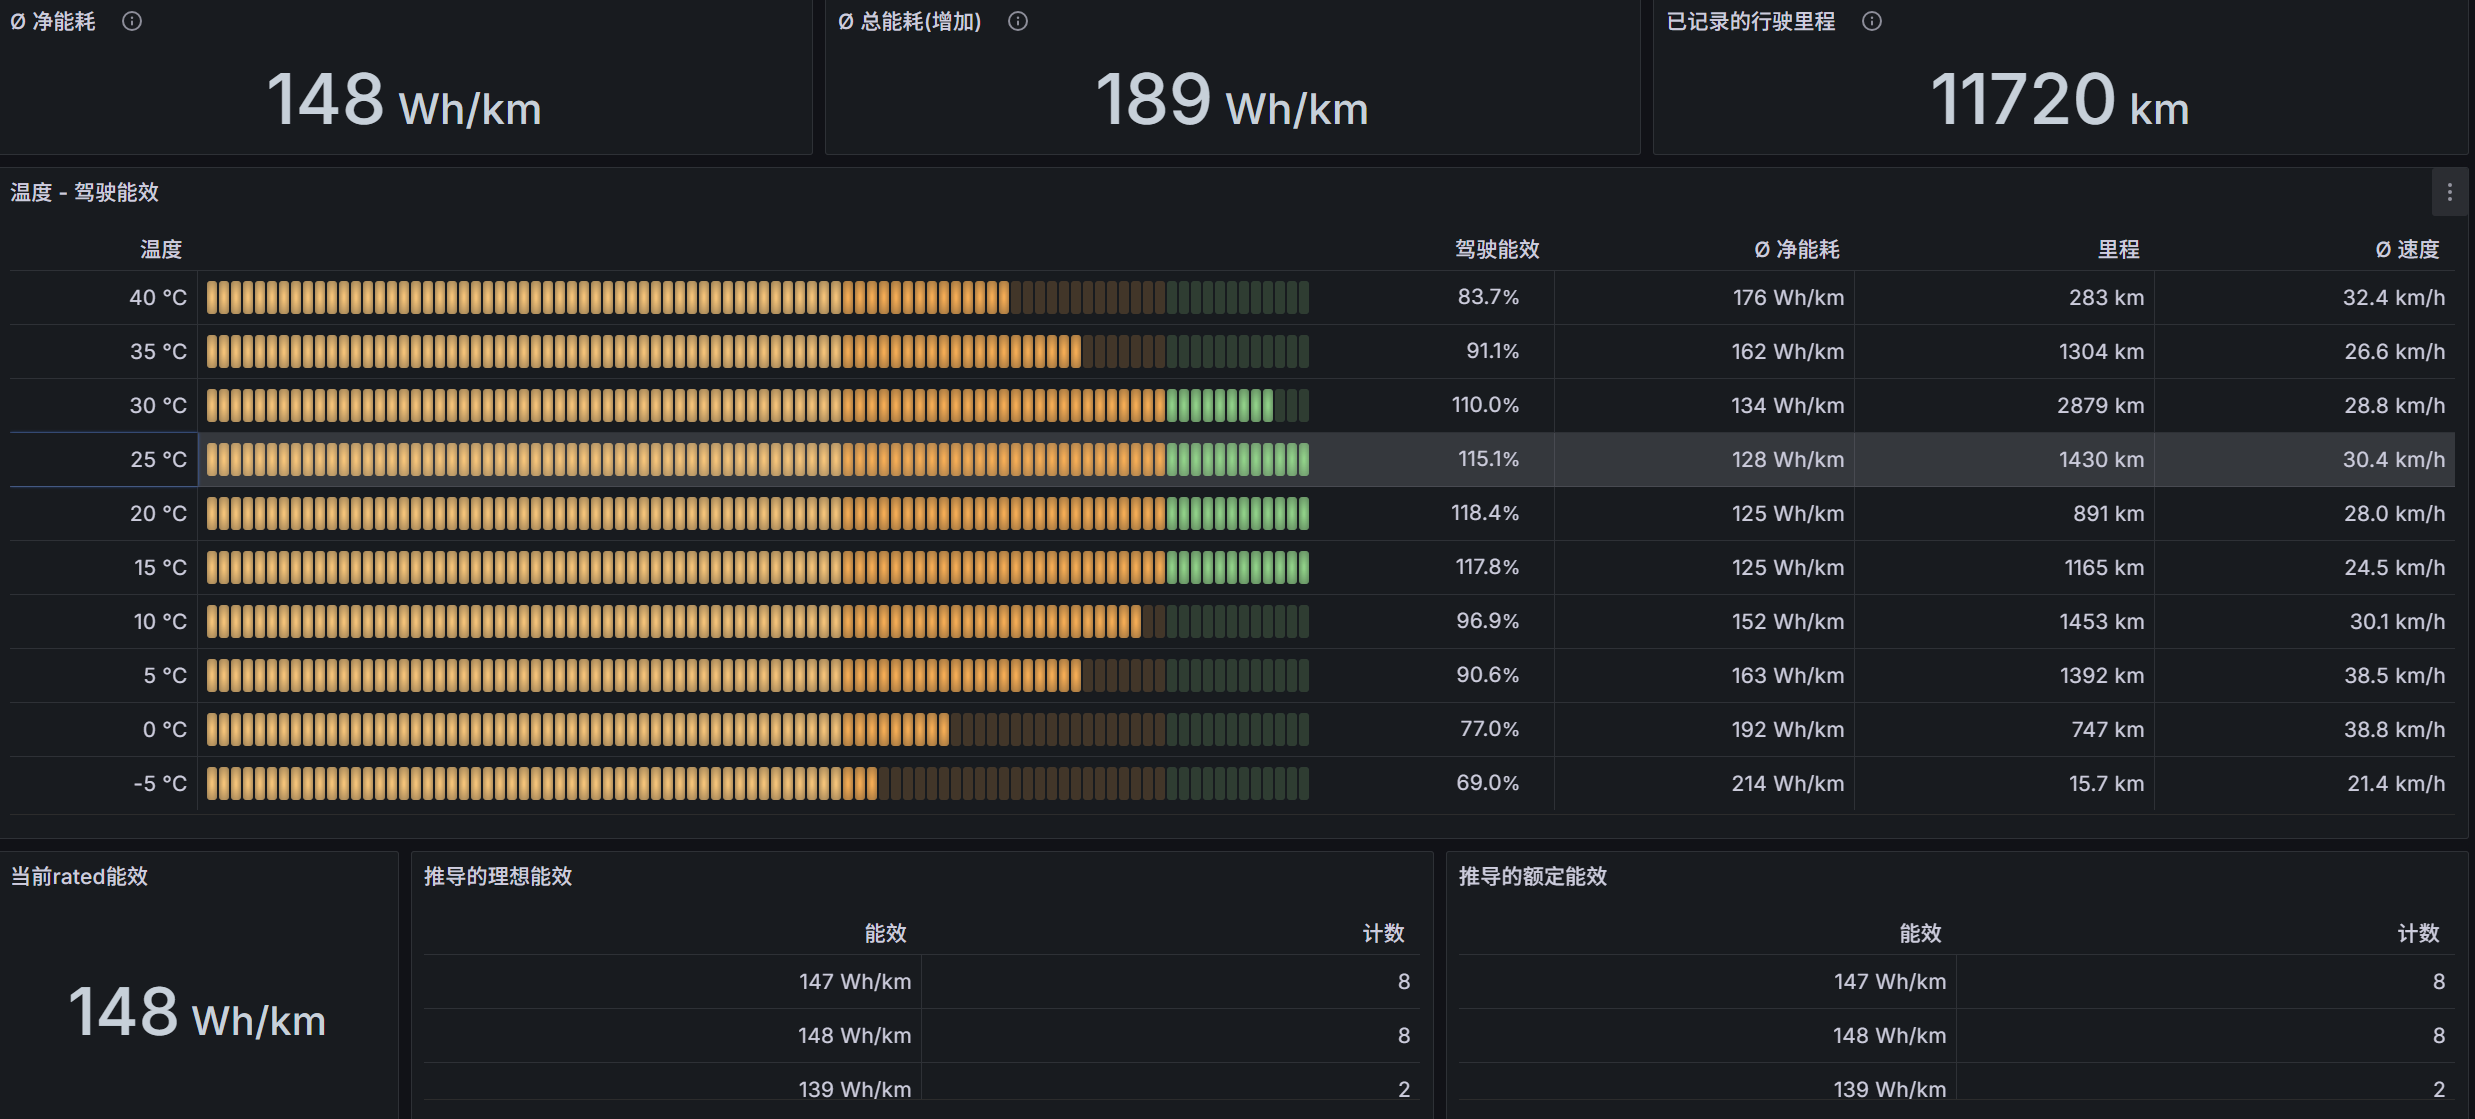Sort by 驾驶能效 column header
This screenshot has width=2475, height=1119.
click(x=1496, y=249)
